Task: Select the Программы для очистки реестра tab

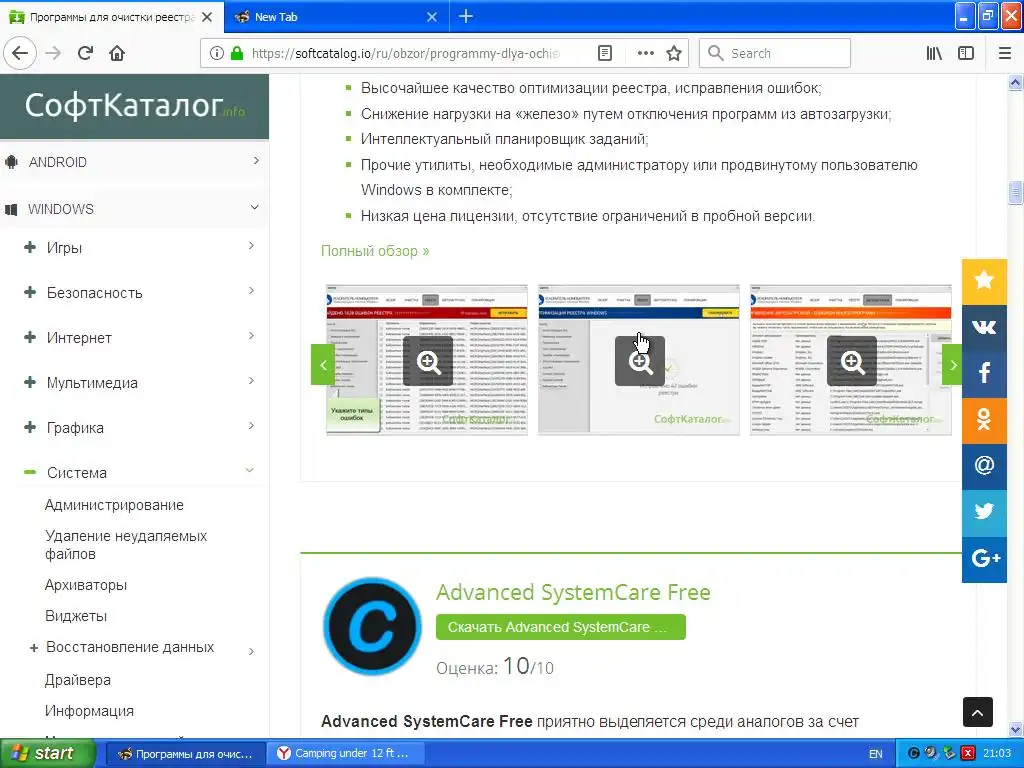Action: point(112,17)
